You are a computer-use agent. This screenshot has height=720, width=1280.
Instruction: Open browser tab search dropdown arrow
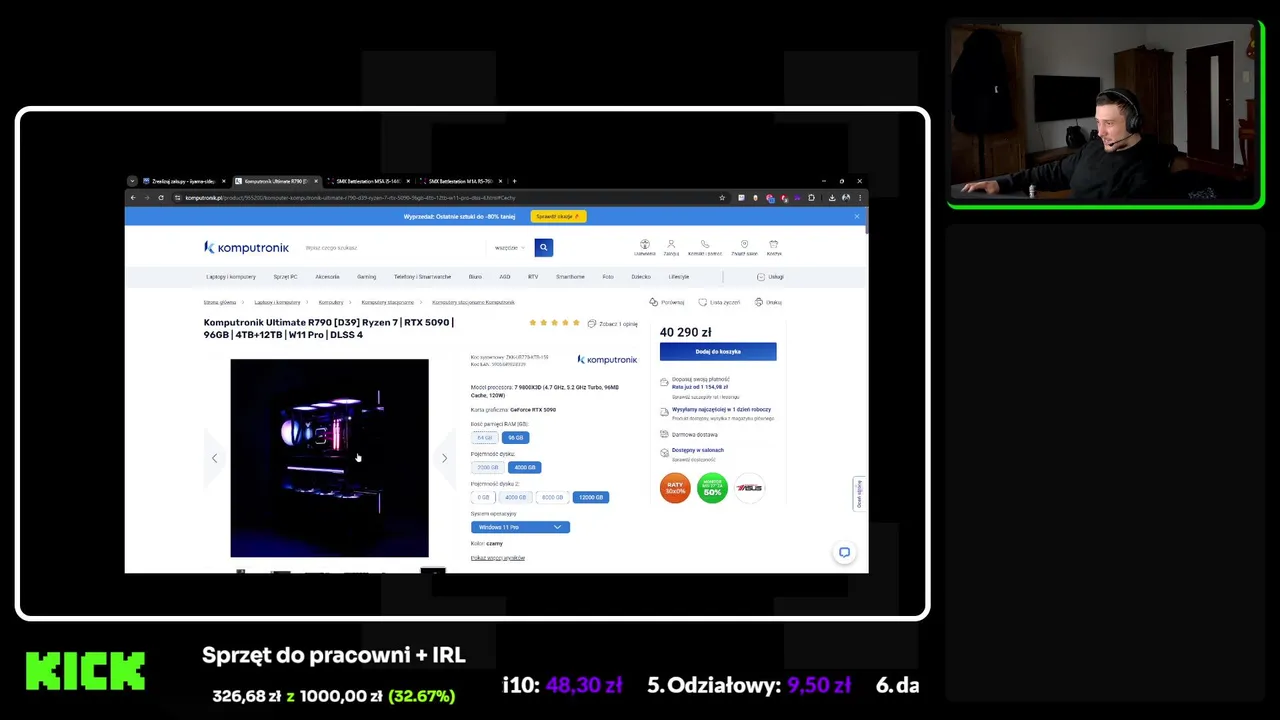point(132,181)
